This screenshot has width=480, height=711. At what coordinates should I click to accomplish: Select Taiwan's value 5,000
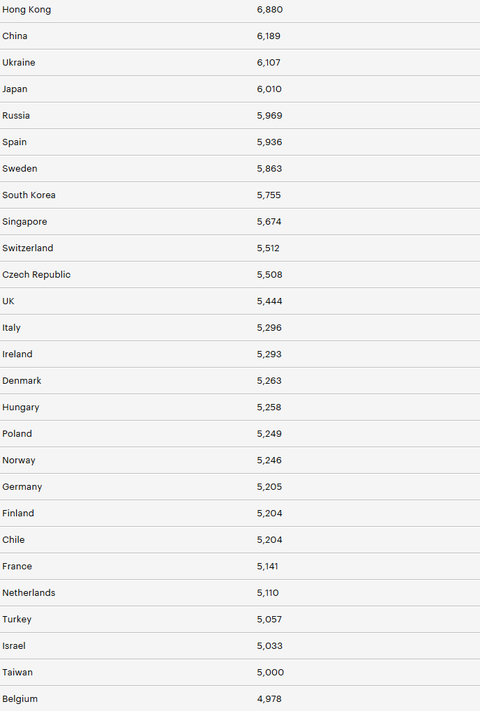click(270, 672)
